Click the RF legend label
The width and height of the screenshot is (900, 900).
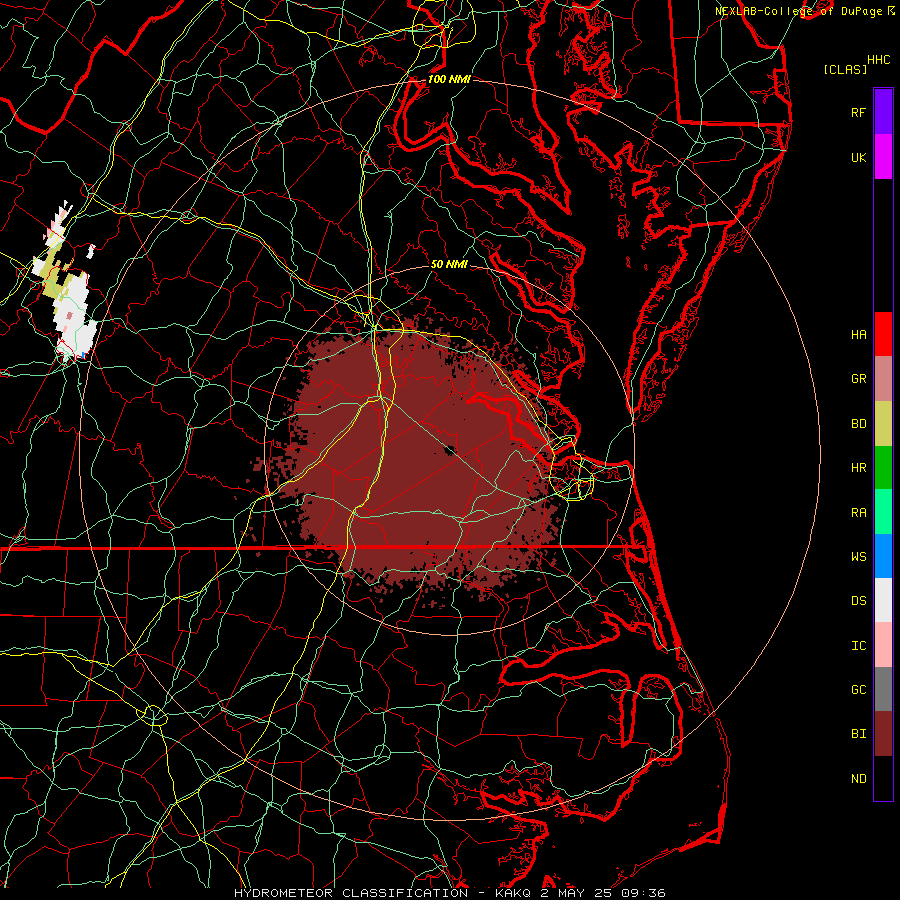point(858,112)
